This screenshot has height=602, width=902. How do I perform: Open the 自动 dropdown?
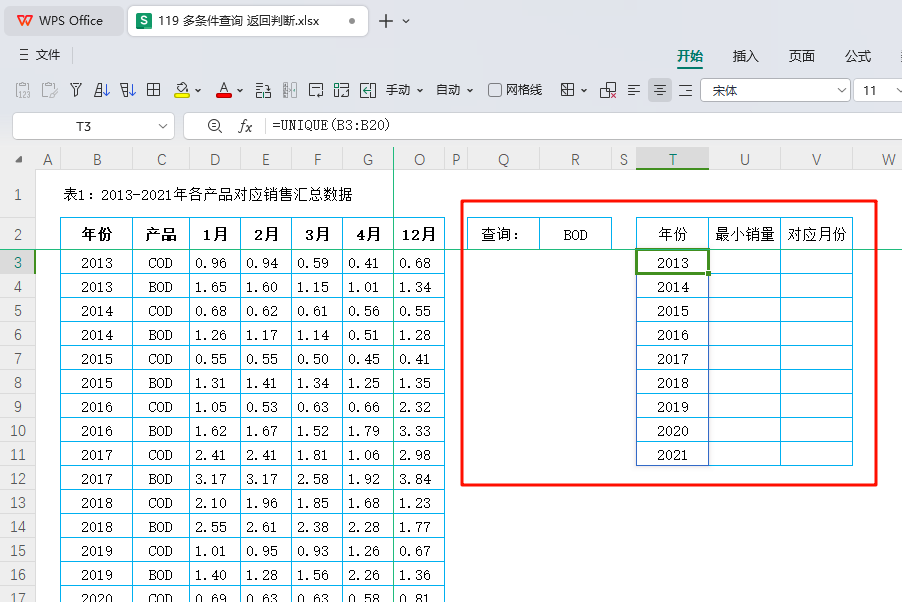click(454, 90)
